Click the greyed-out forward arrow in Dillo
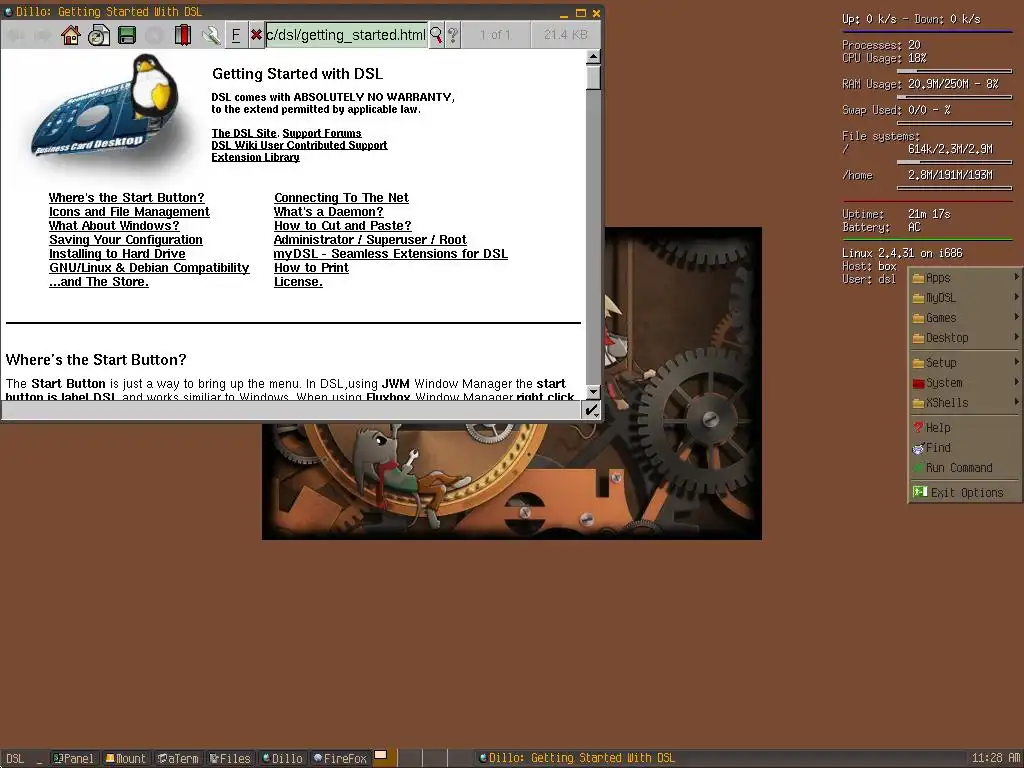Screen dimensions: 1024x768 pyautogui.click(x=42, y=35)
